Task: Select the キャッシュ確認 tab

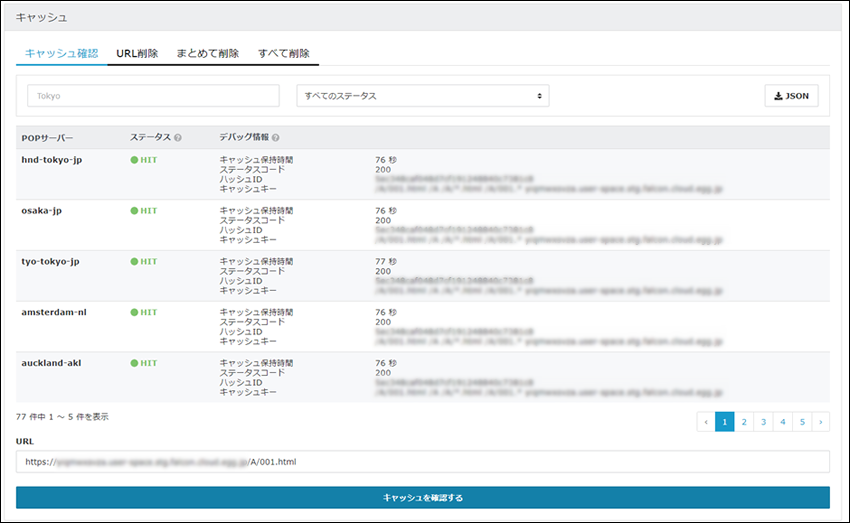Action: (61, 53)
